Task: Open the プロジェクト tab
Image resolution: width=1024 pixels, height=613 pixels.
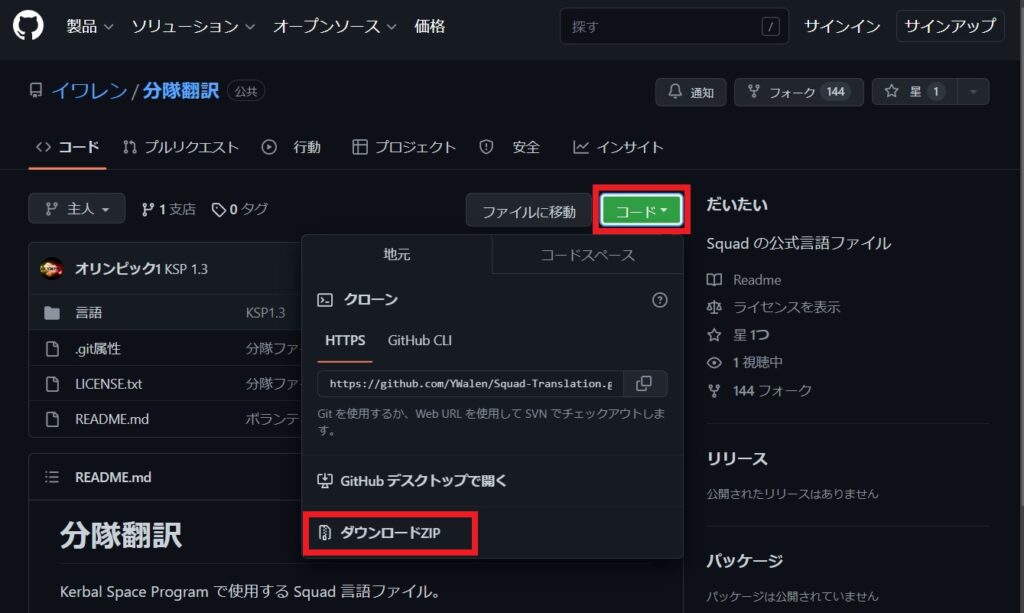Action: pos(404,147)
